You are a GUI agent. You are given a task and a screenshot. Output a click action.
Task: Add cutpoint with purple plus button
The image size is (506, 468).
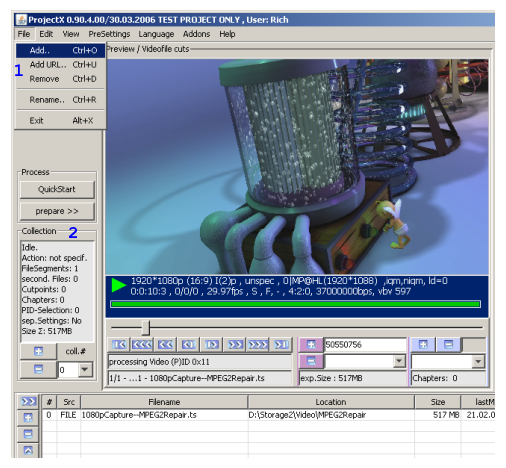[x=311, y=345]
